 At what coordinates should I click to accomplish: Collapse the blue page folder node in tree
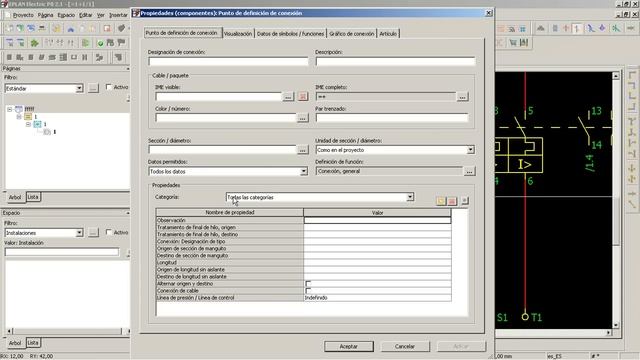click(28, 124)
